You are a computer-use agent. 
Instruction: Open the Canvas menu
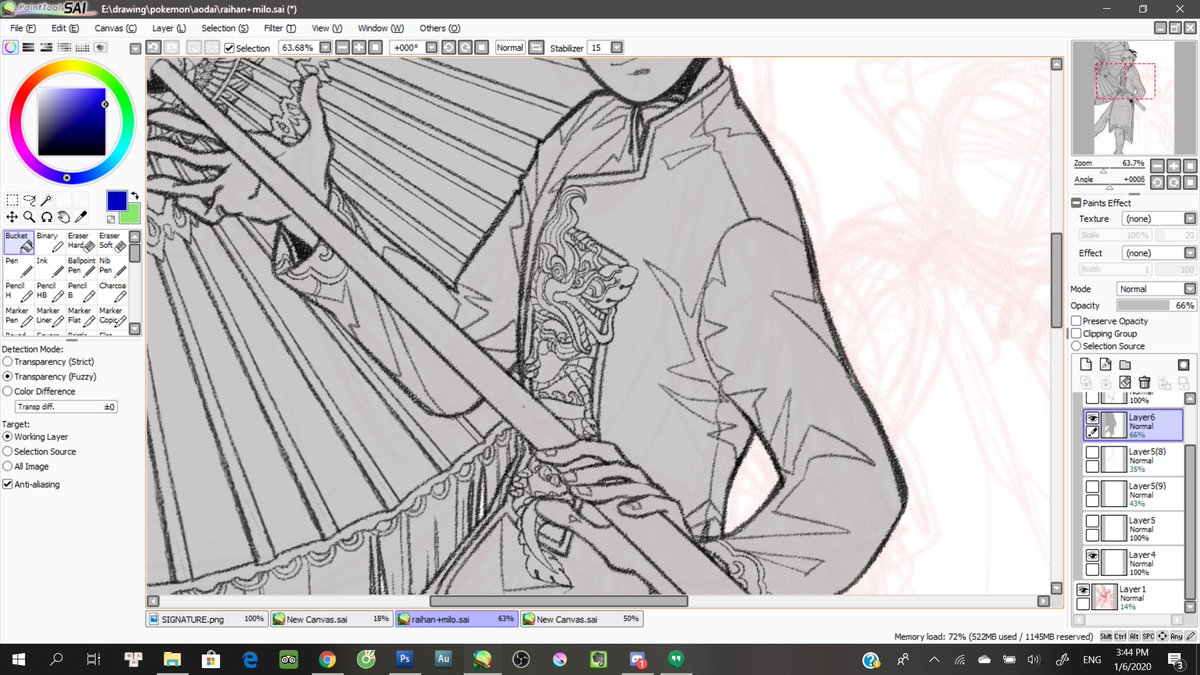[116, 28]
